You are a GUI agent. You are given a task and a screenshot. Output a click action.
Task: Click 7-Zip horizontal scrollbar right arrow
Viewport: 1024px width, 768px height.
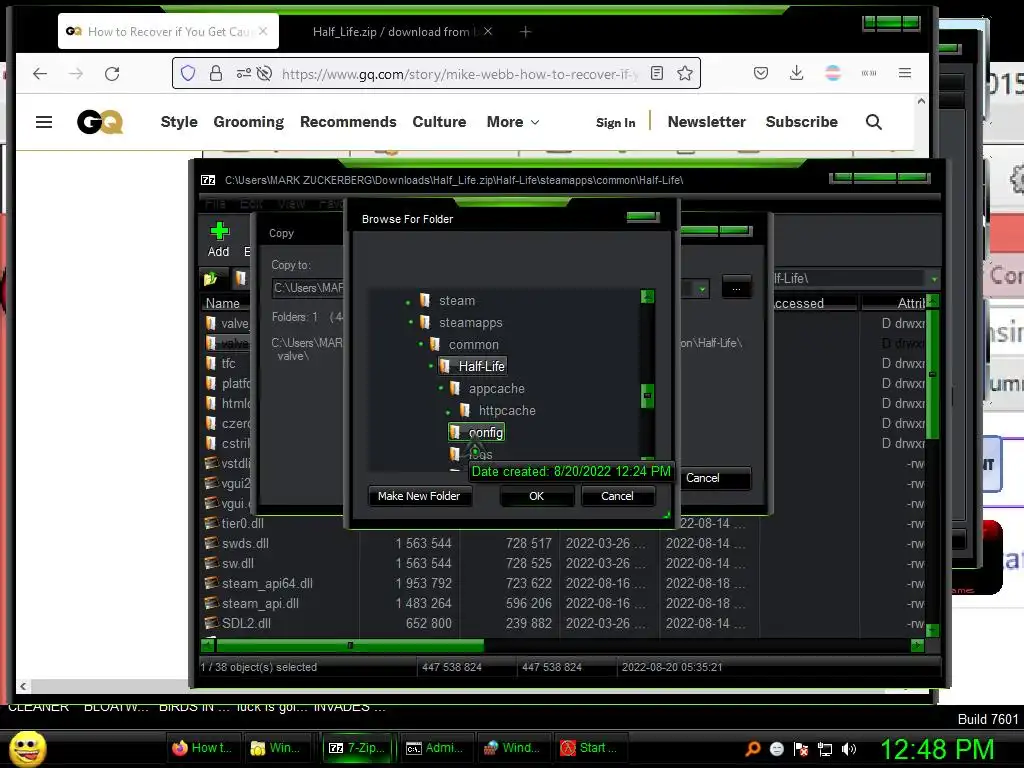(917, 645)
